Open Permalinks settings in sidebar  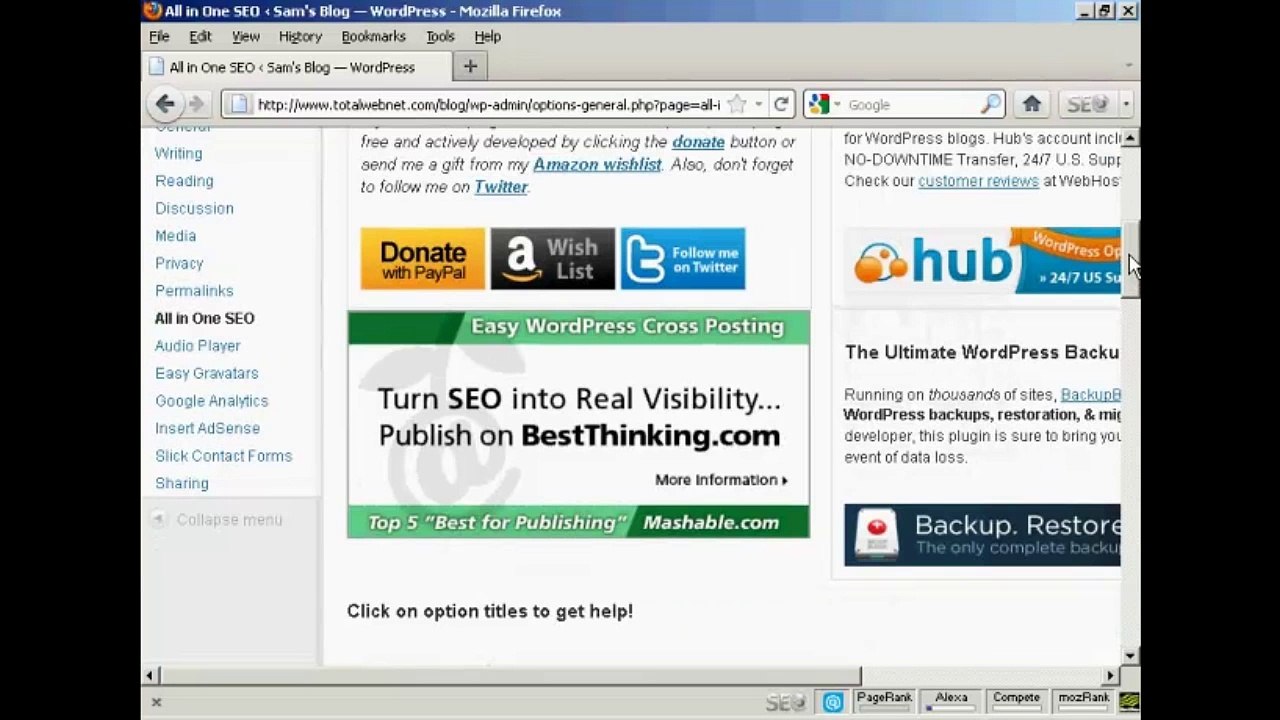pos(194,291)
